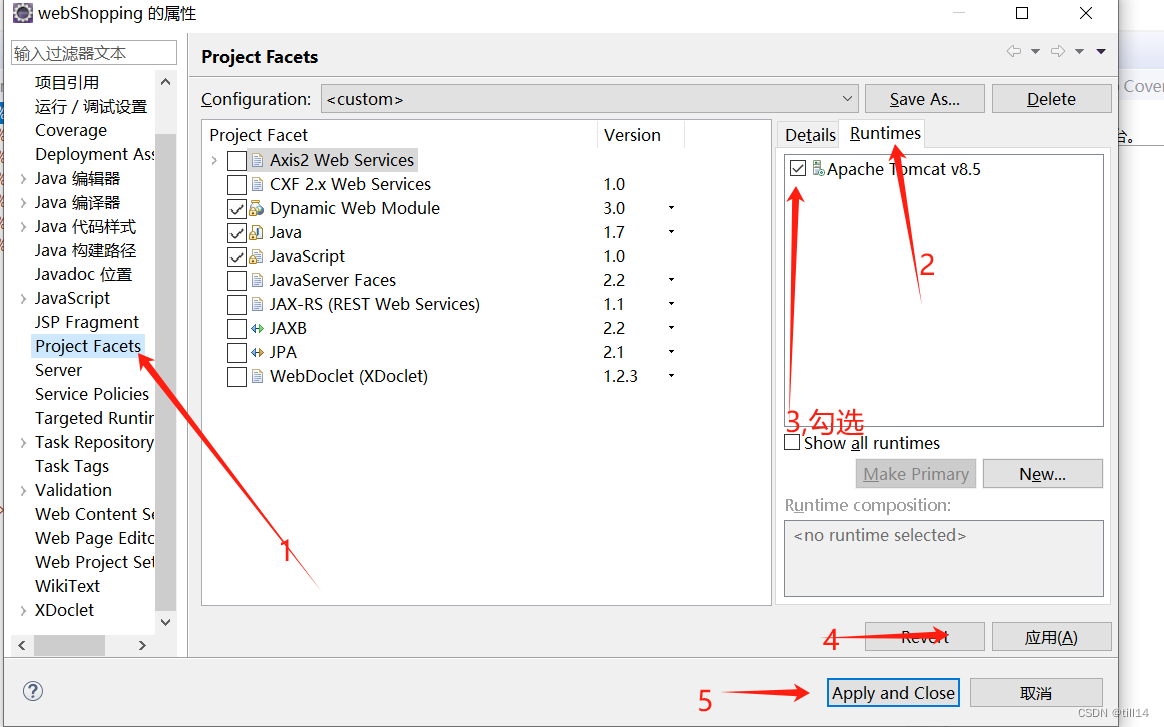This screenshot has height=727, width=1164.
Task: Click the forward navigation arrow in the header
Action: pos(1057,52)
